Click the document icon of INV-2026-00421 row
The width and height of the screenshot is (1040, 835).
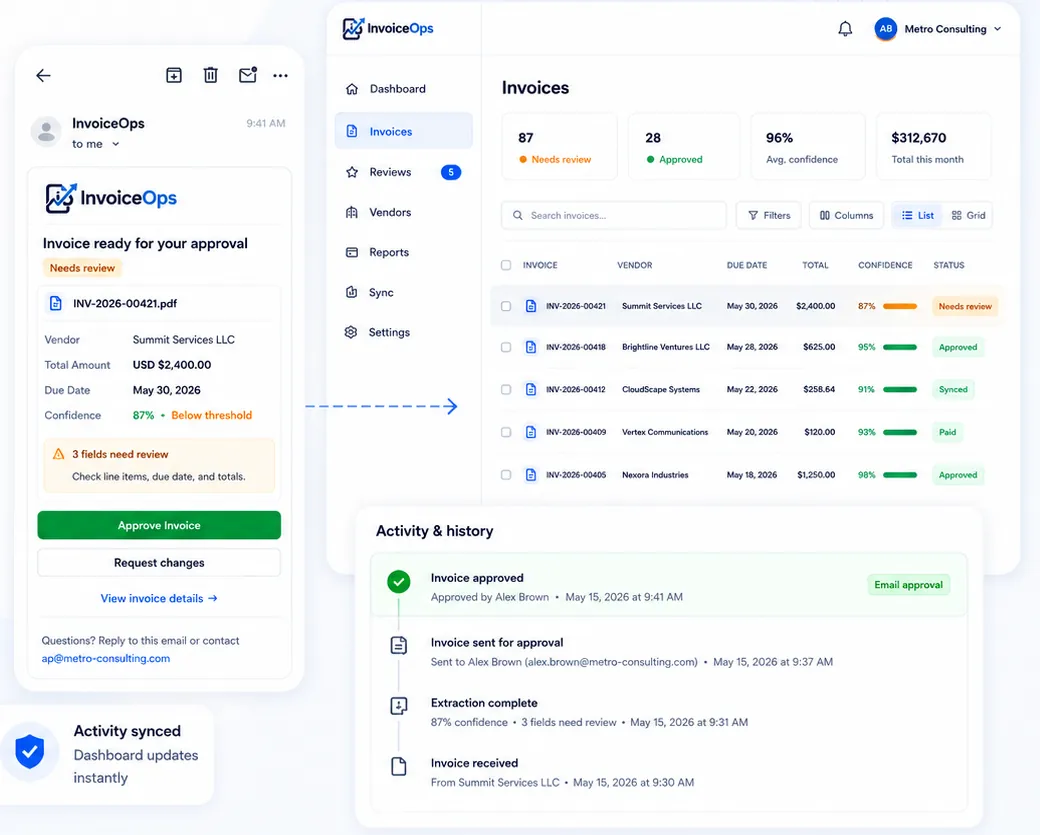[531, 306]
